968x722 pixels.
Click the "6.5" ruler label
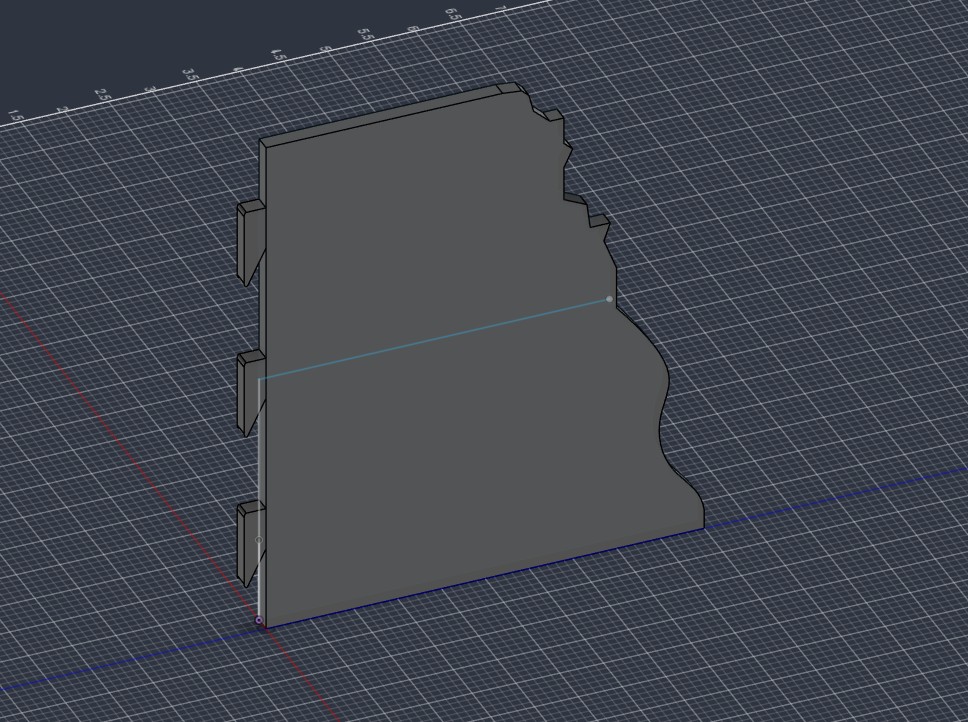[x=453, y=14]
